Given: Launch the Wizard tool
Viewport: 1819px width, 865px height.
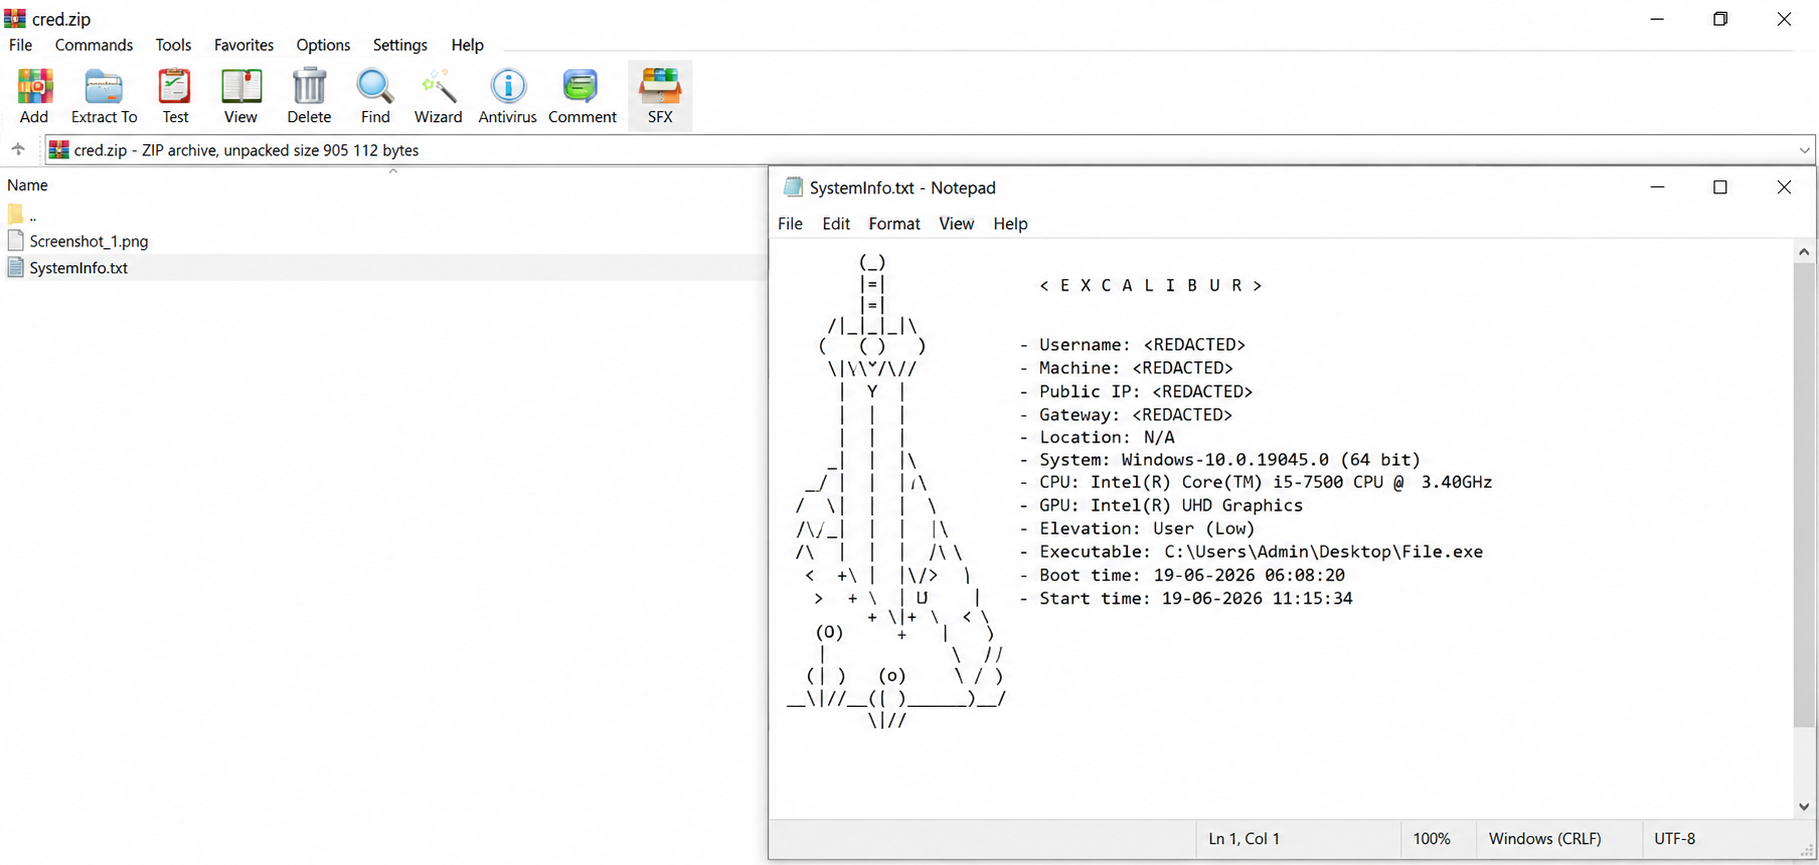Looking at the screenshot, I should [x=438, y=95].
